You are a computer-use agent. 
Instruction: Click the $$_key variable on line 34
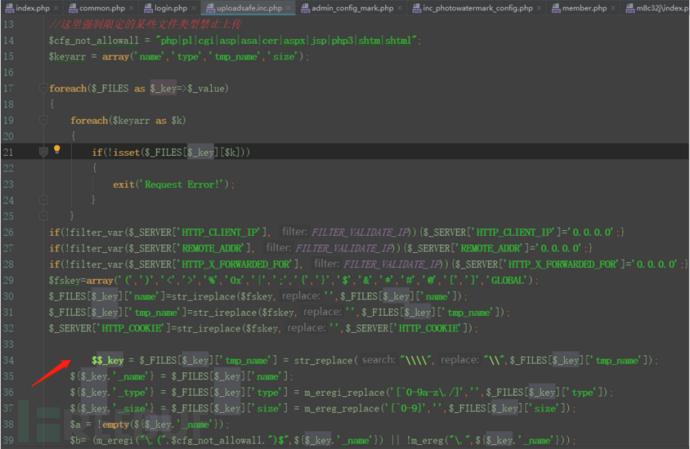[108, 360]
